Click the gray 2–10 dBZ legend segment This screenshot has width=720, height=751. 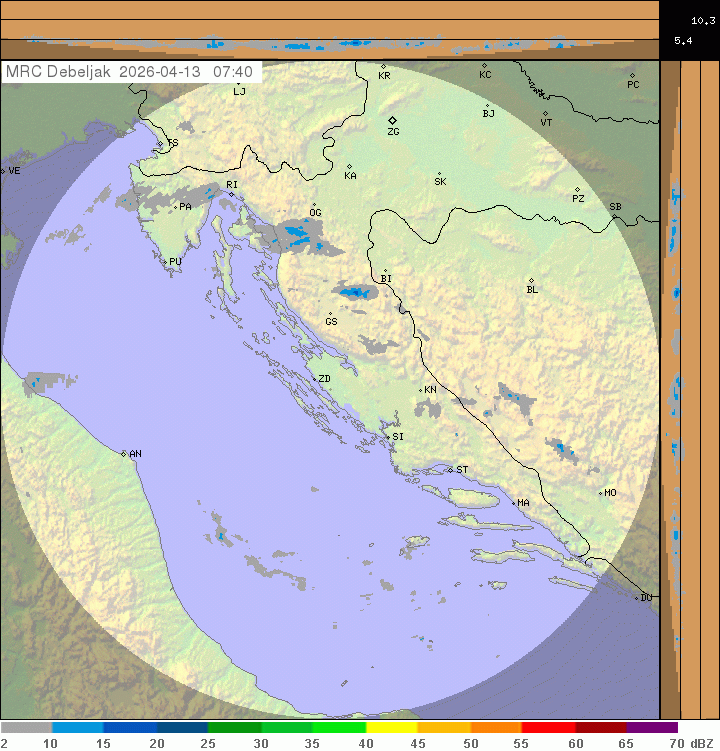(x=26, y=728)
